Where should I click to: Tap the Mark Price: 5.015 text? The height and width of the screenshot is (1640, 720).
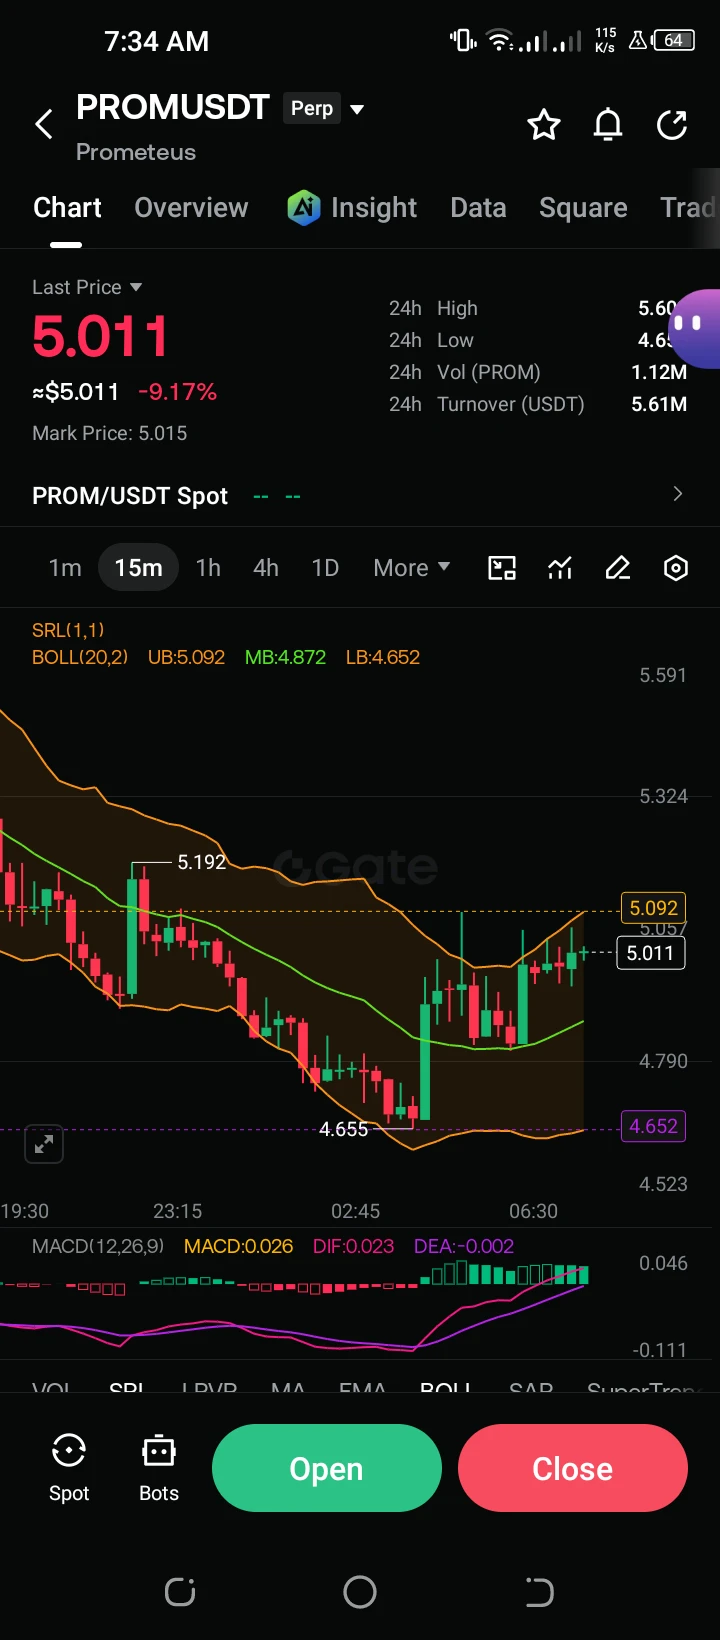tap(110, 433)
